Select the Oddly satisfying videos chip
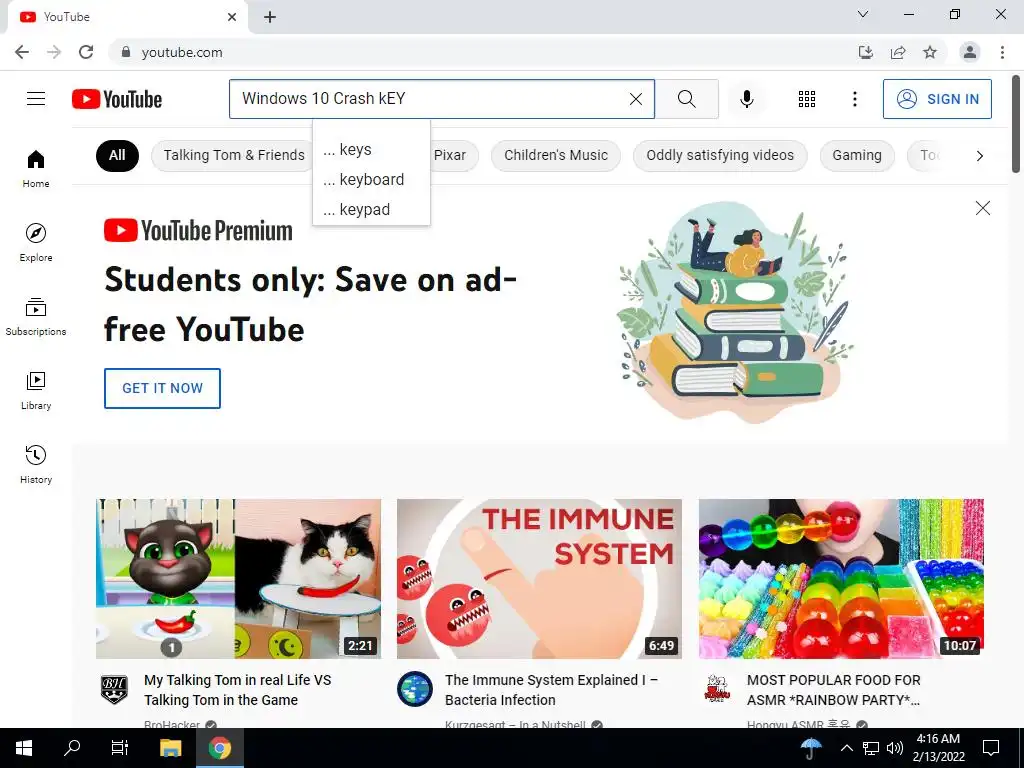Screen dimensions: 1024x768 pos(720,155)
